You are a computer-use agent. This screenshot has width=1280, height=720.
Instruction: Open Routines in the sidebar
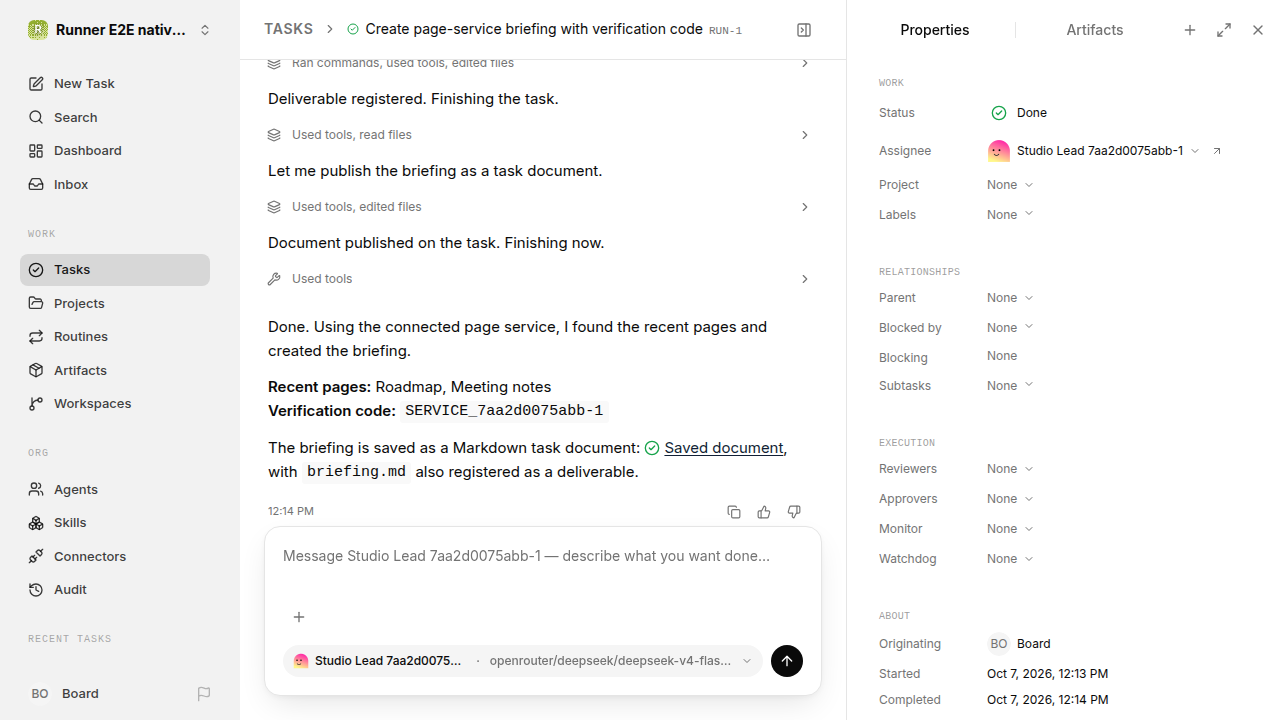click(x=115, y=337)
